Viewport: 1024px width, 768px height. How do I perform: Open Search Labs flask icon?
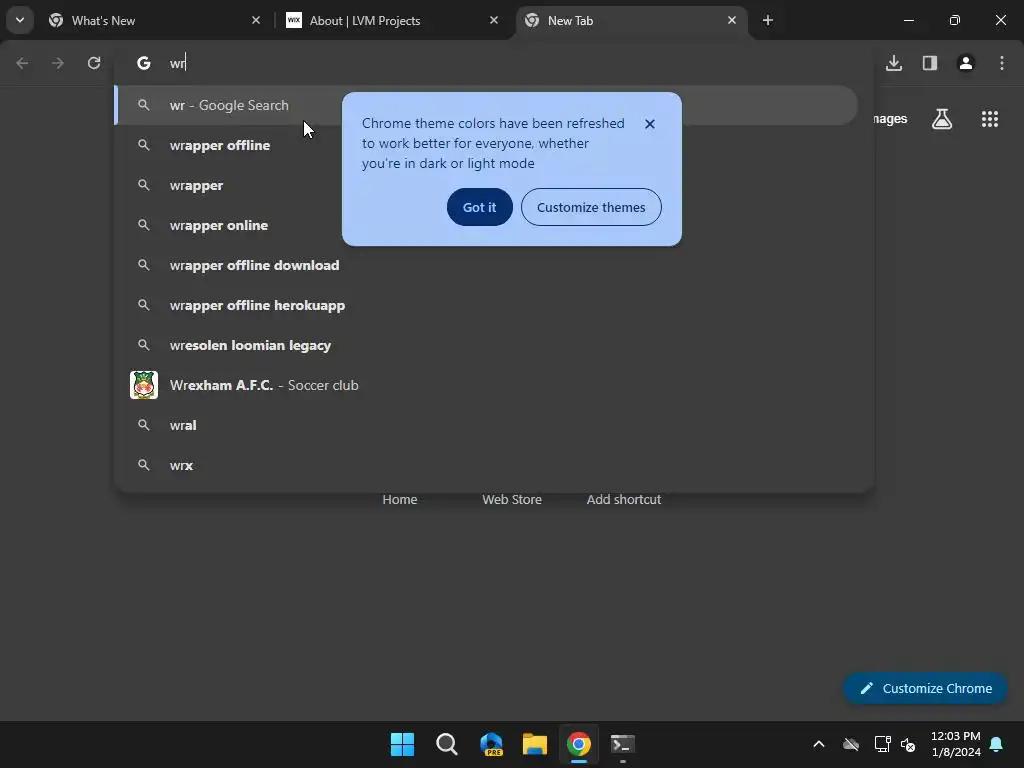(942, 119)
